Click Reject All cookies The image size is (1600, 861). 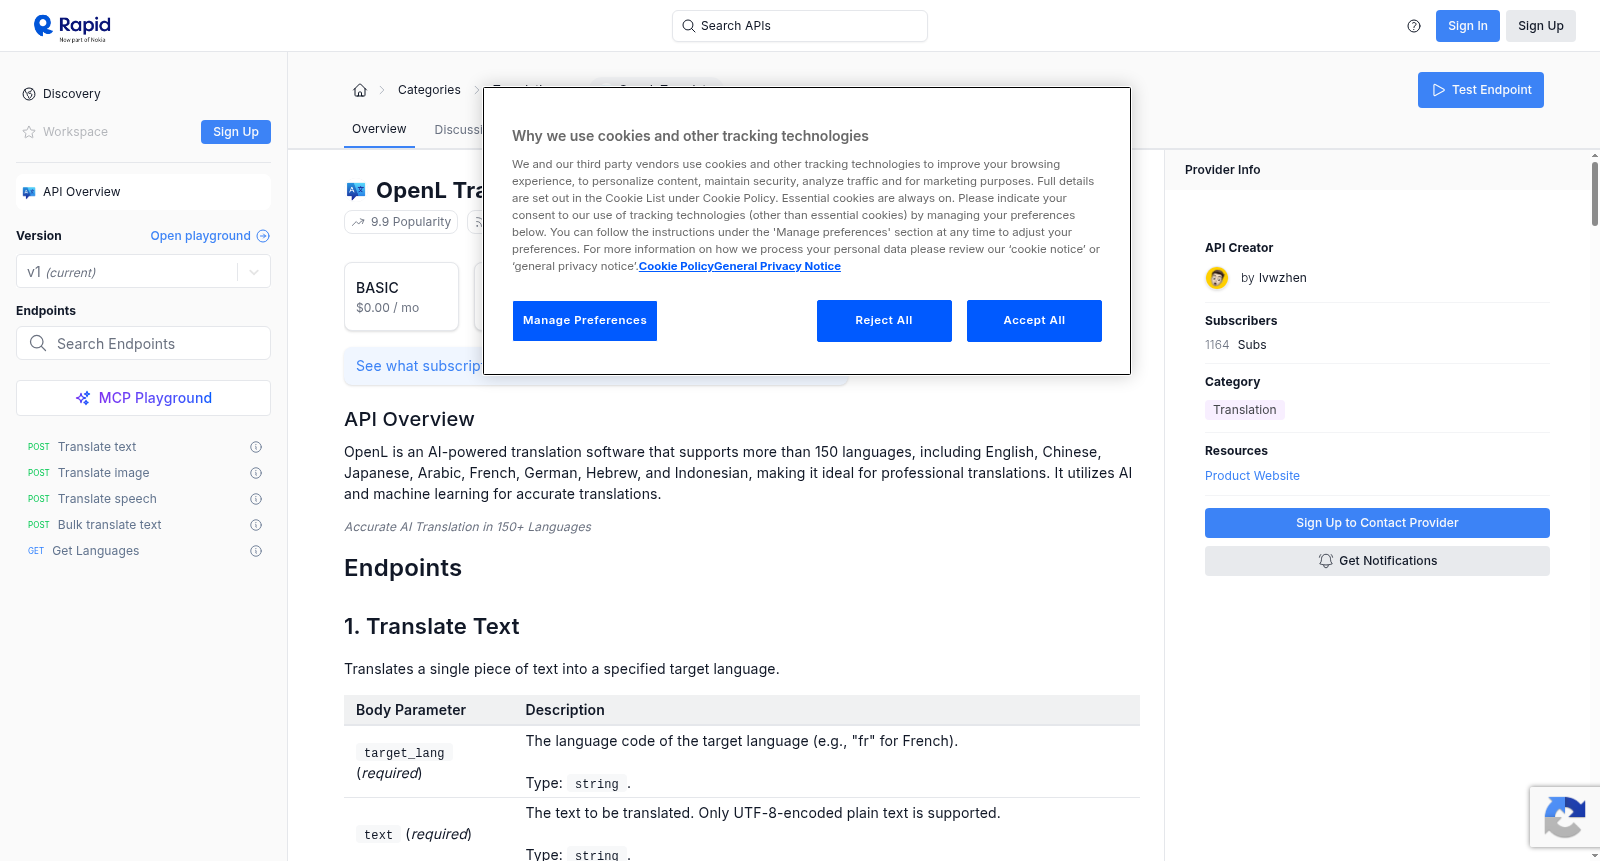tap(884, 321)
